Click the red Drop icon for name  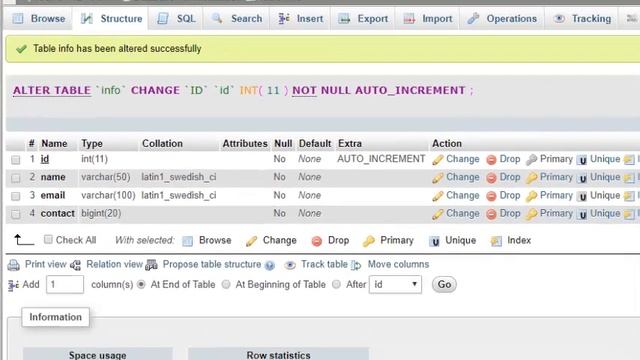click(491, 178)
